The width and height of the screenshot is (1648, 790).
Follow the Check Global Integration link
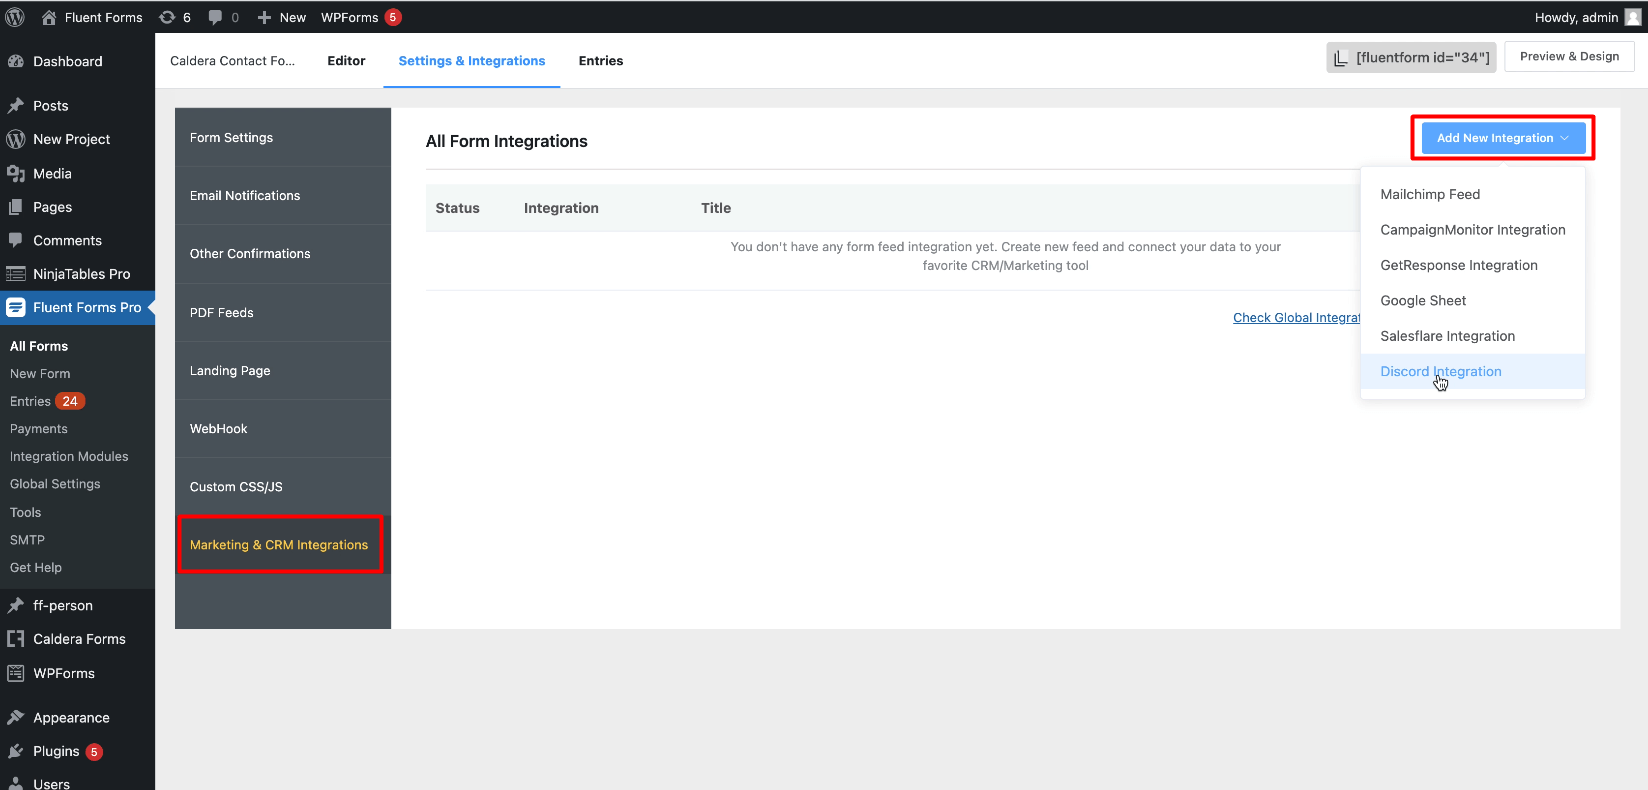(x=1296, y=318)
